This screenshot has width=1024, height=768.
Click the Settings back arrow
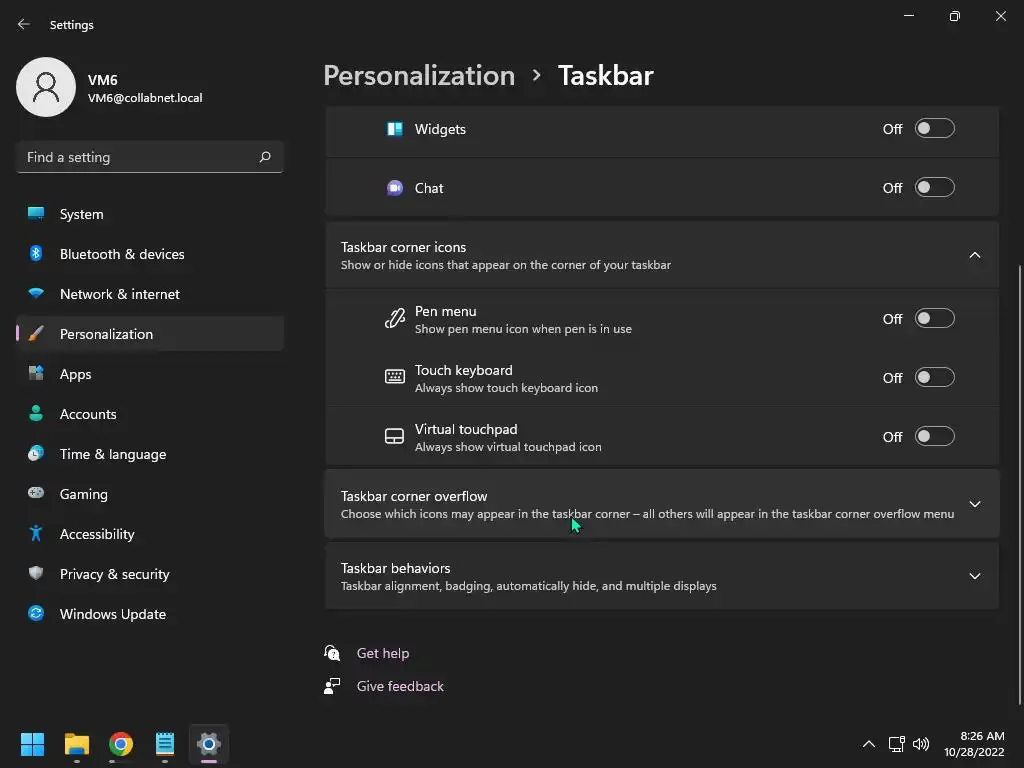tap(24, 24)
